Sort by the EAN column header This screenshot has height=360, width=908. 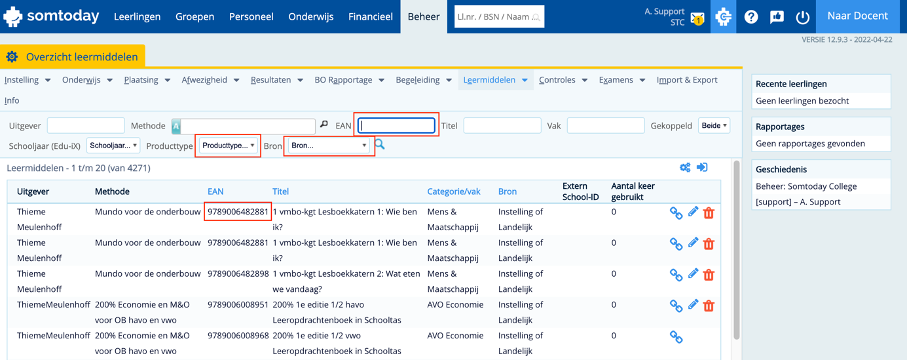coord(215,191)
